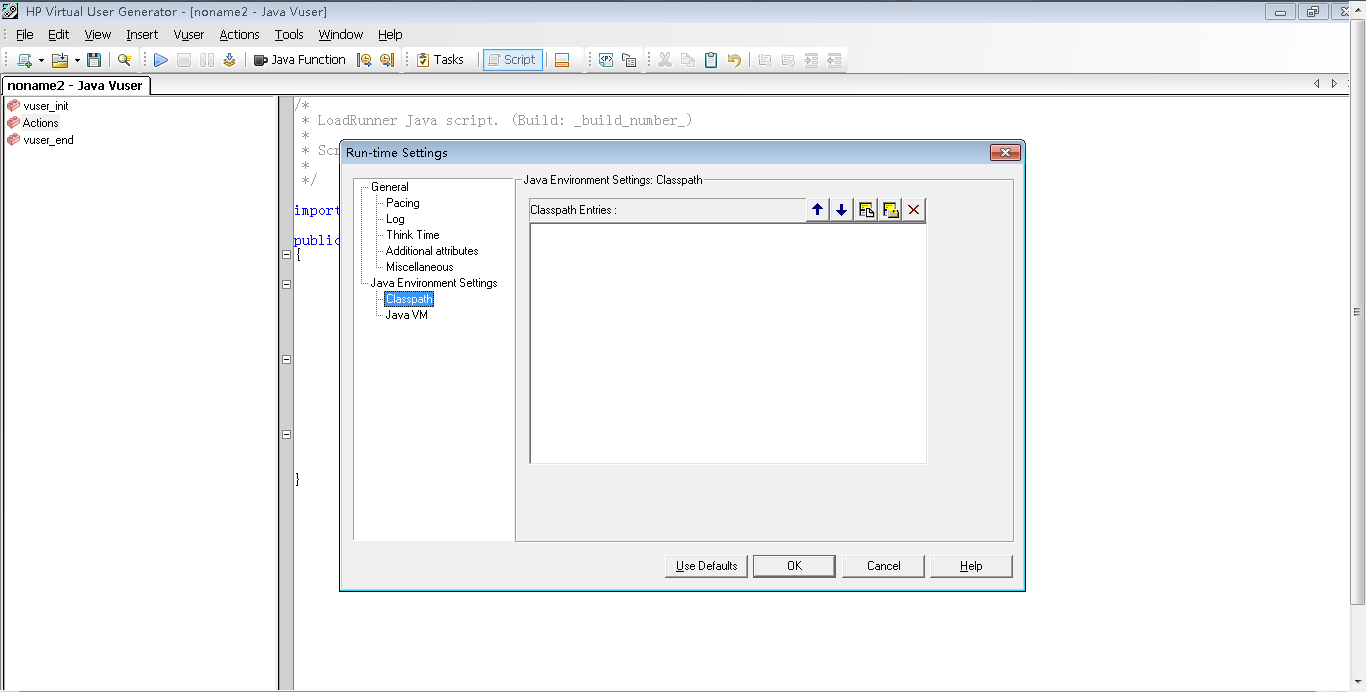
Task: Close the Run-time Settings dialog
Action: [x=1004, y=153]
